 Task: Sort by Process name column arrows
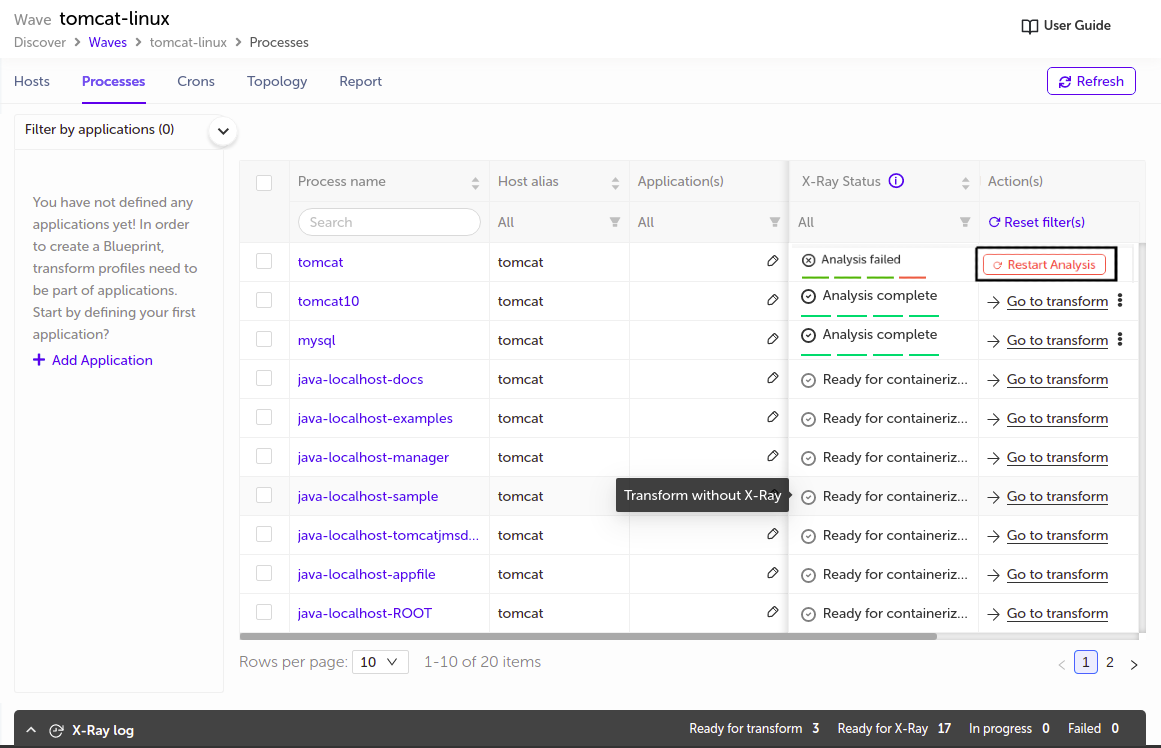(x=475, y=182)
